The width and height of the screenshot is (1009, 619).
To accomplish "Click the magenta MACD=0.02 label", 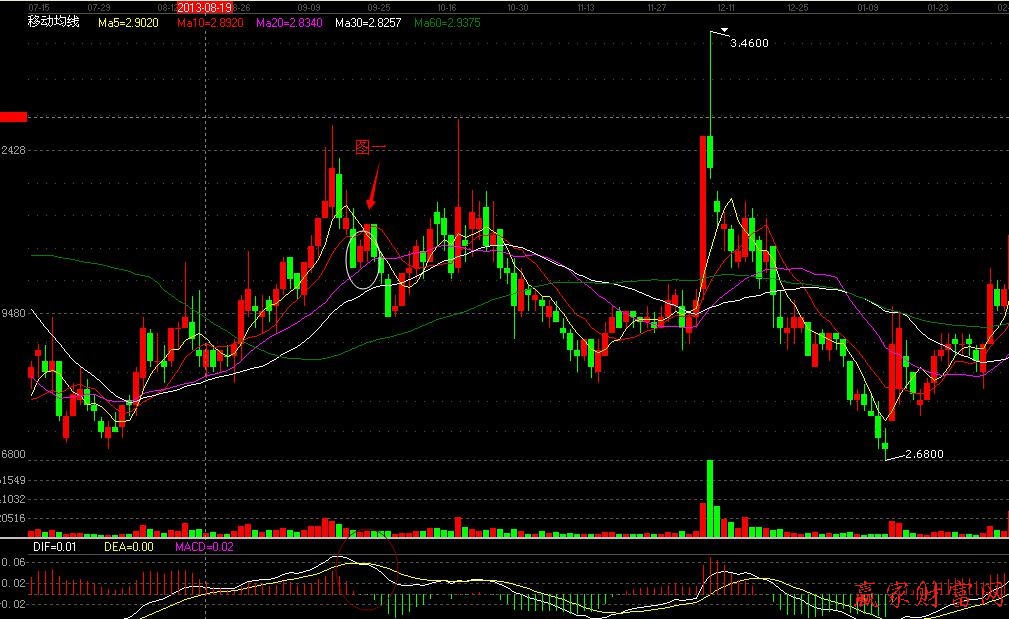I will tap(204, 547).
